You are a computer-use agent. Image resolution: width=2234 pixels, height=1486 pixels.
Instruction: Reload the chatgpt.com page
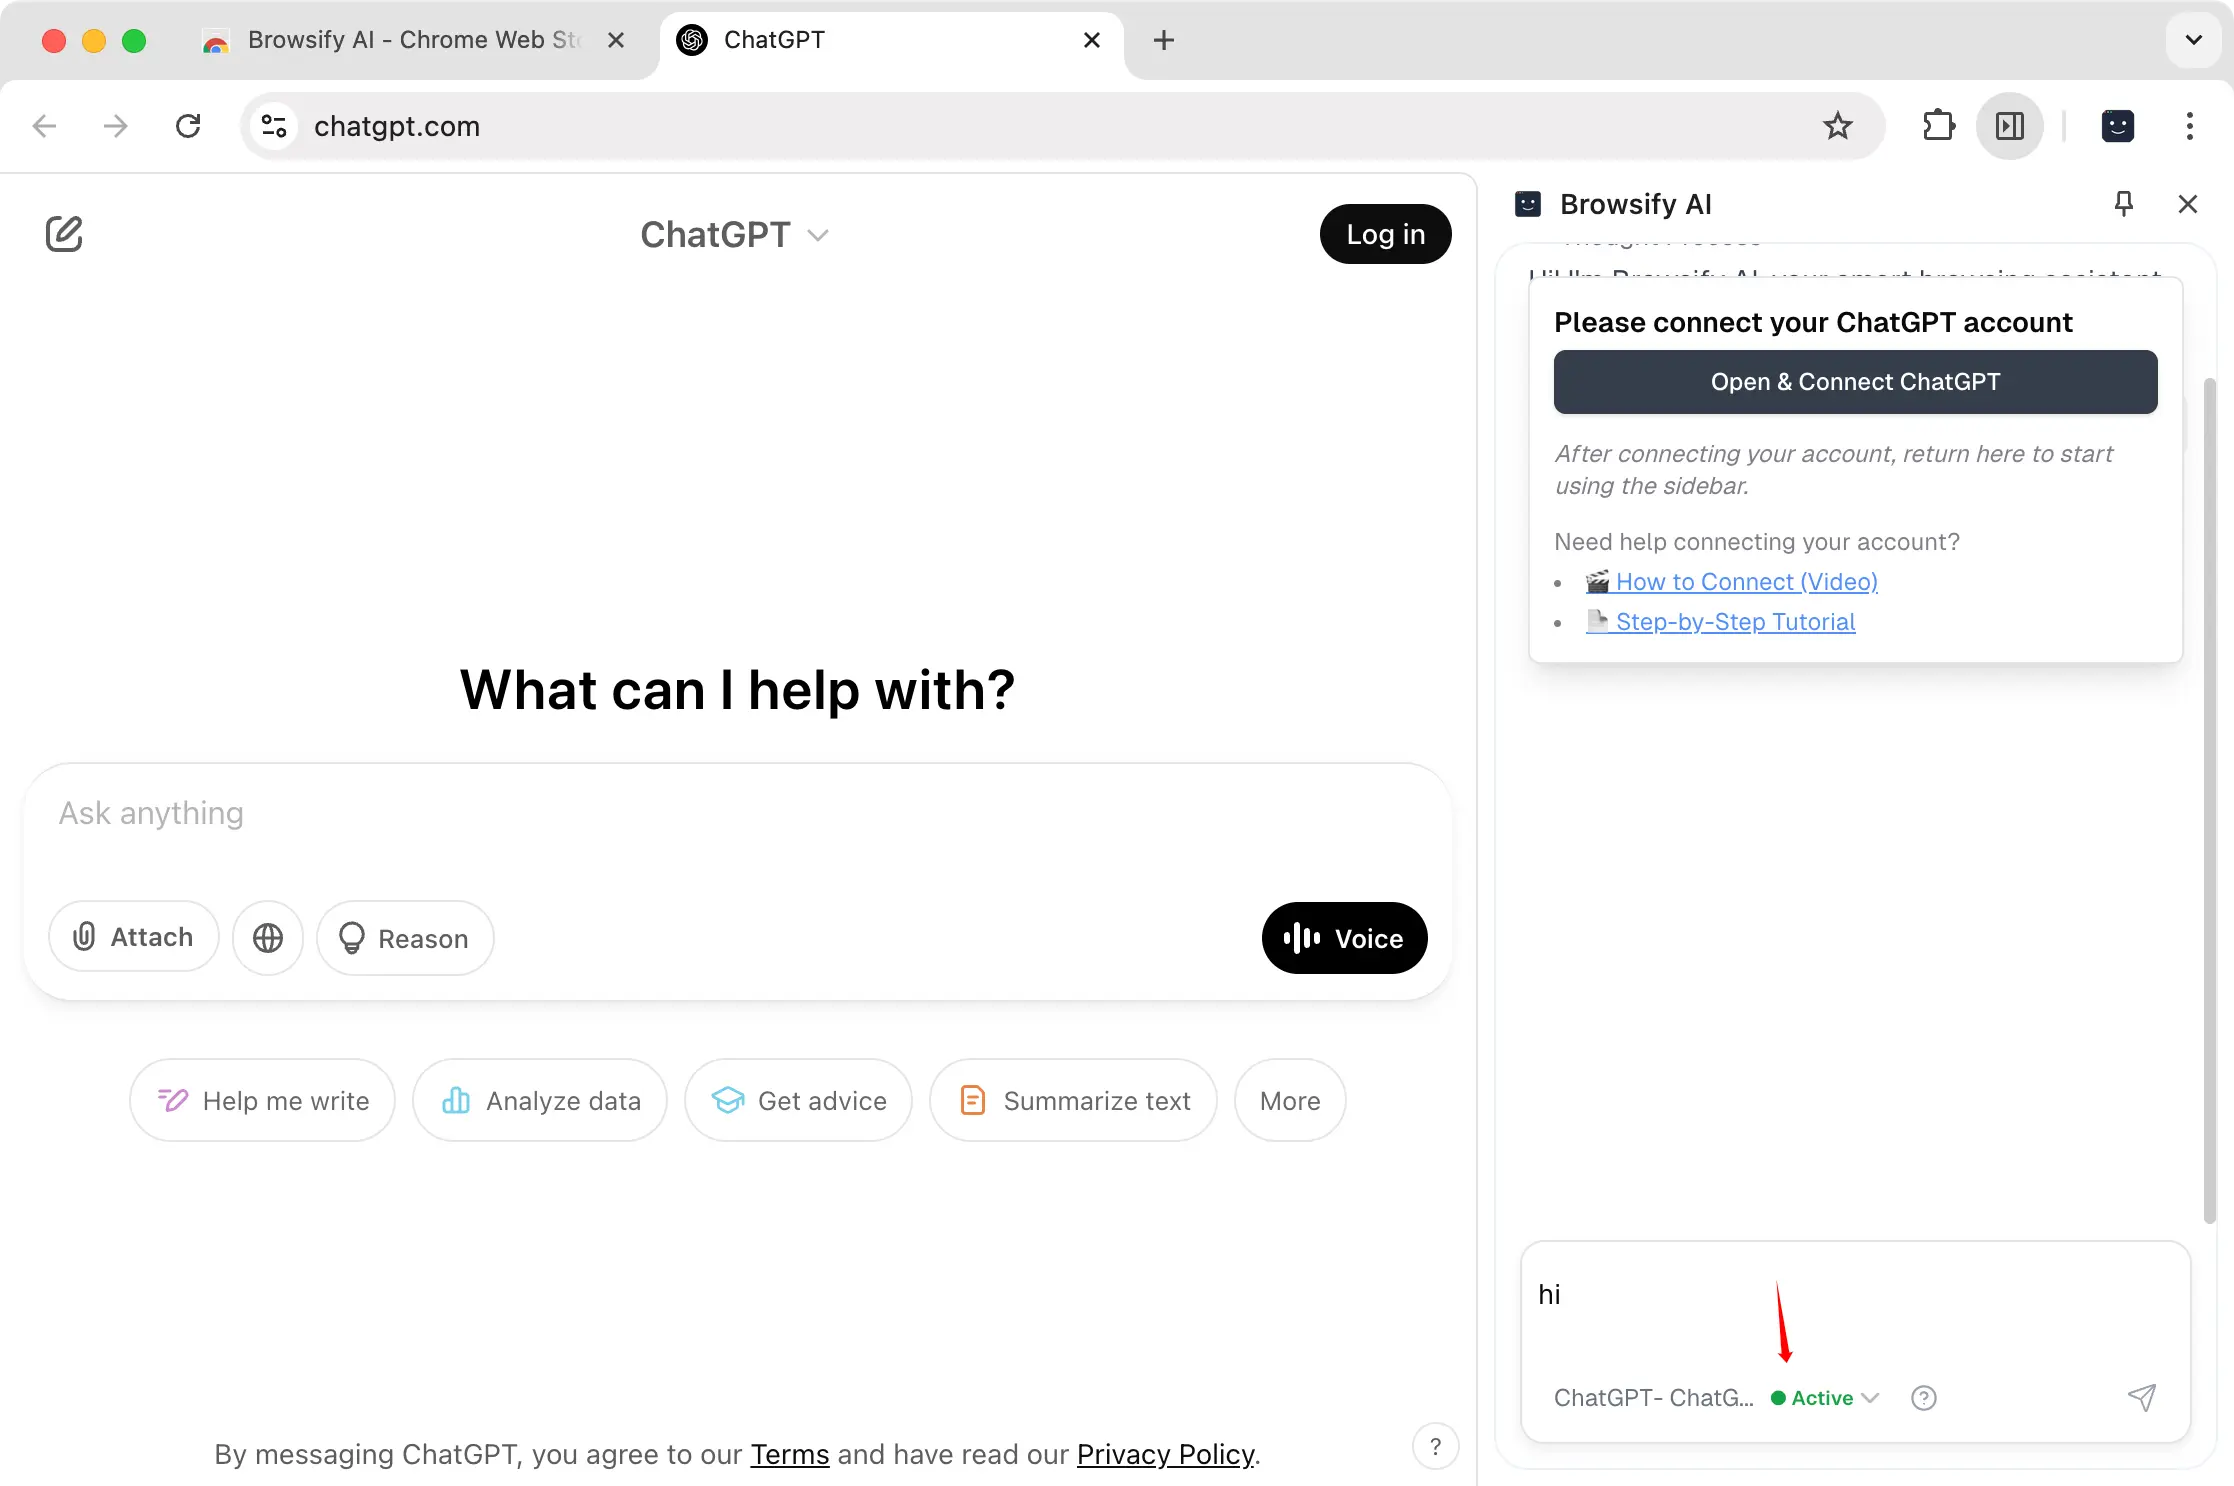[188, 126]
